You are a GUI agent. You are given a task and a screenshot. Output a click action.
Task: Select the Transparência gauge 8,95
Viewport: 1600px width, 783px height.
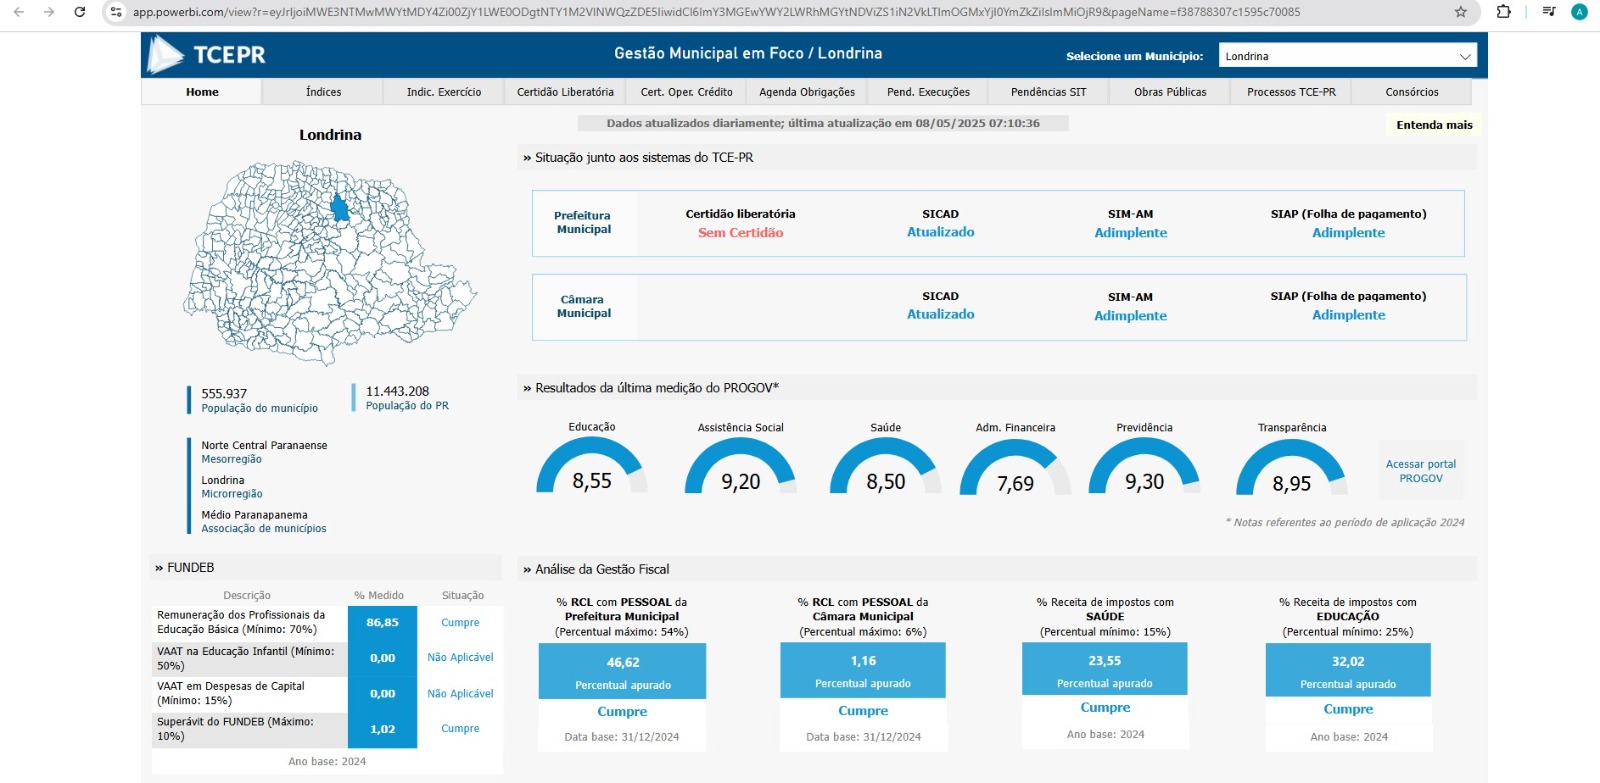click(1292, 469)
